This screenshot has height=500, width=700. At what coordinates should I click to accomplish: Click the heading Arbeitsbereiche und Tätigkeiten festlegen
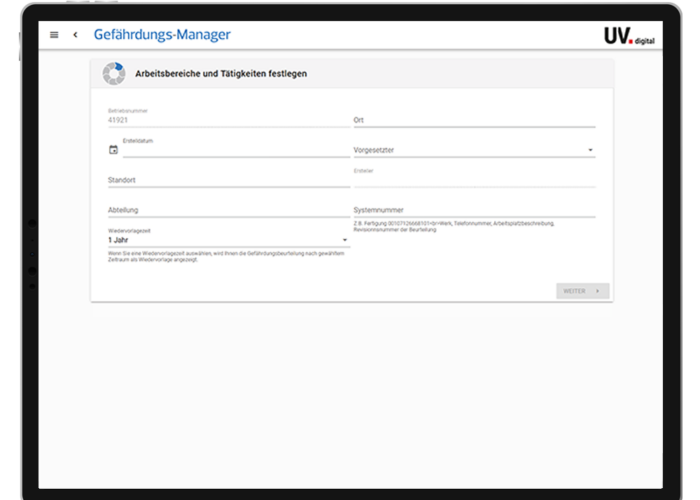coord(221,74)
